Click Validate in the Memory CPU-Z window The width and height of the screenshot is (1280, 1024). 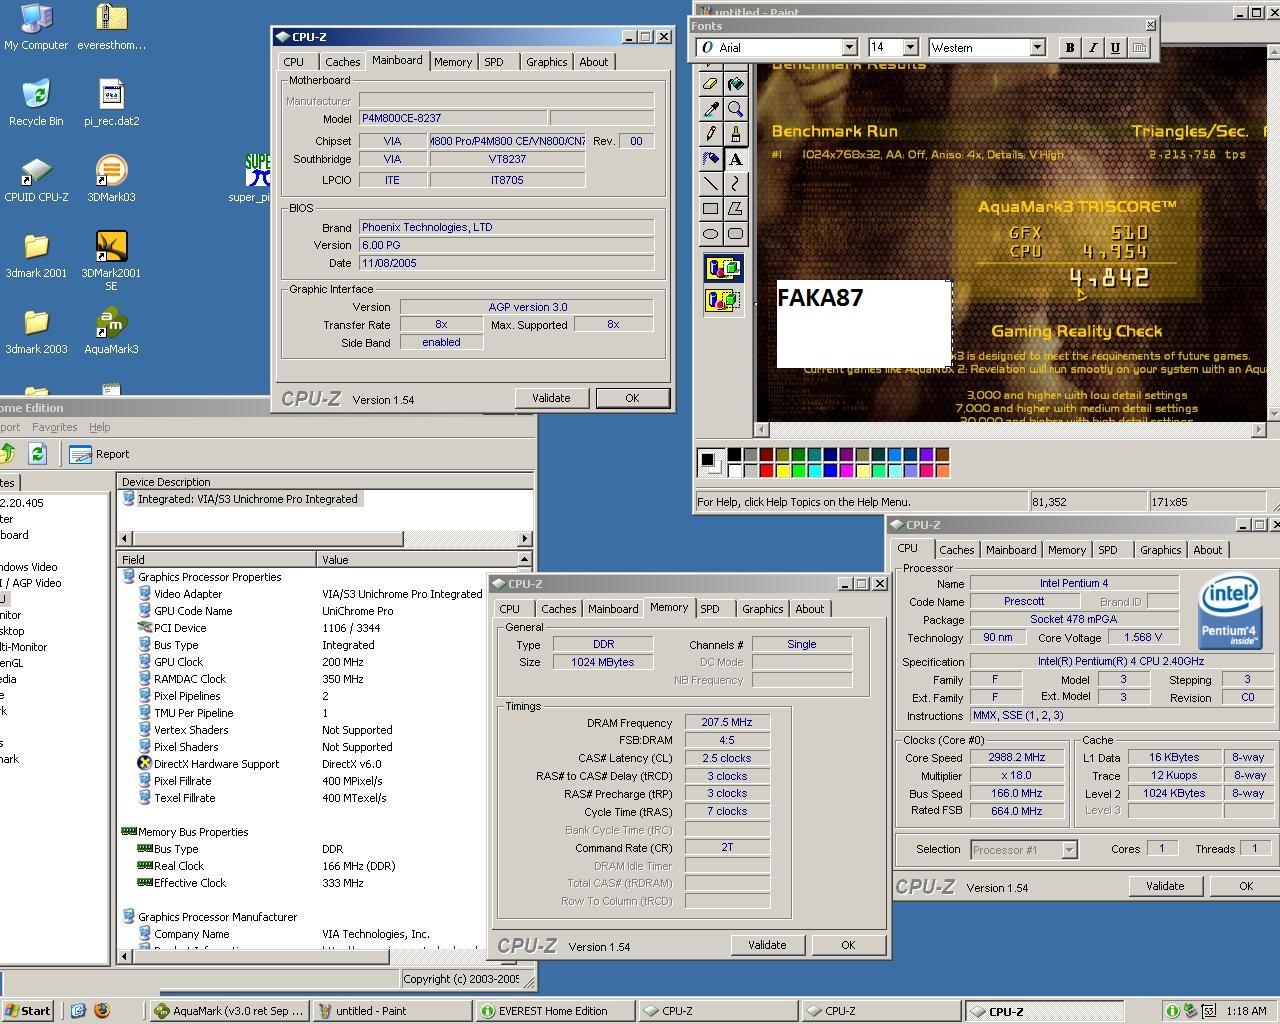[767, 945]
